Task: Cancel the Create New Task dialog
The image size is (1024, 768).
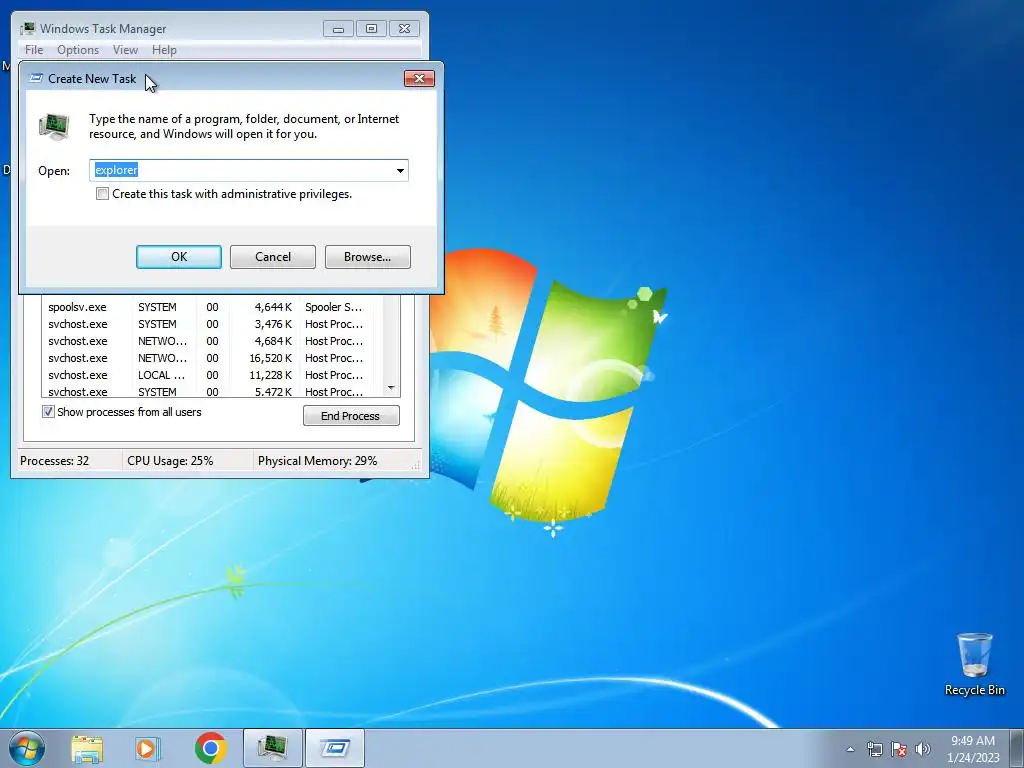Action: coord(273,257)
